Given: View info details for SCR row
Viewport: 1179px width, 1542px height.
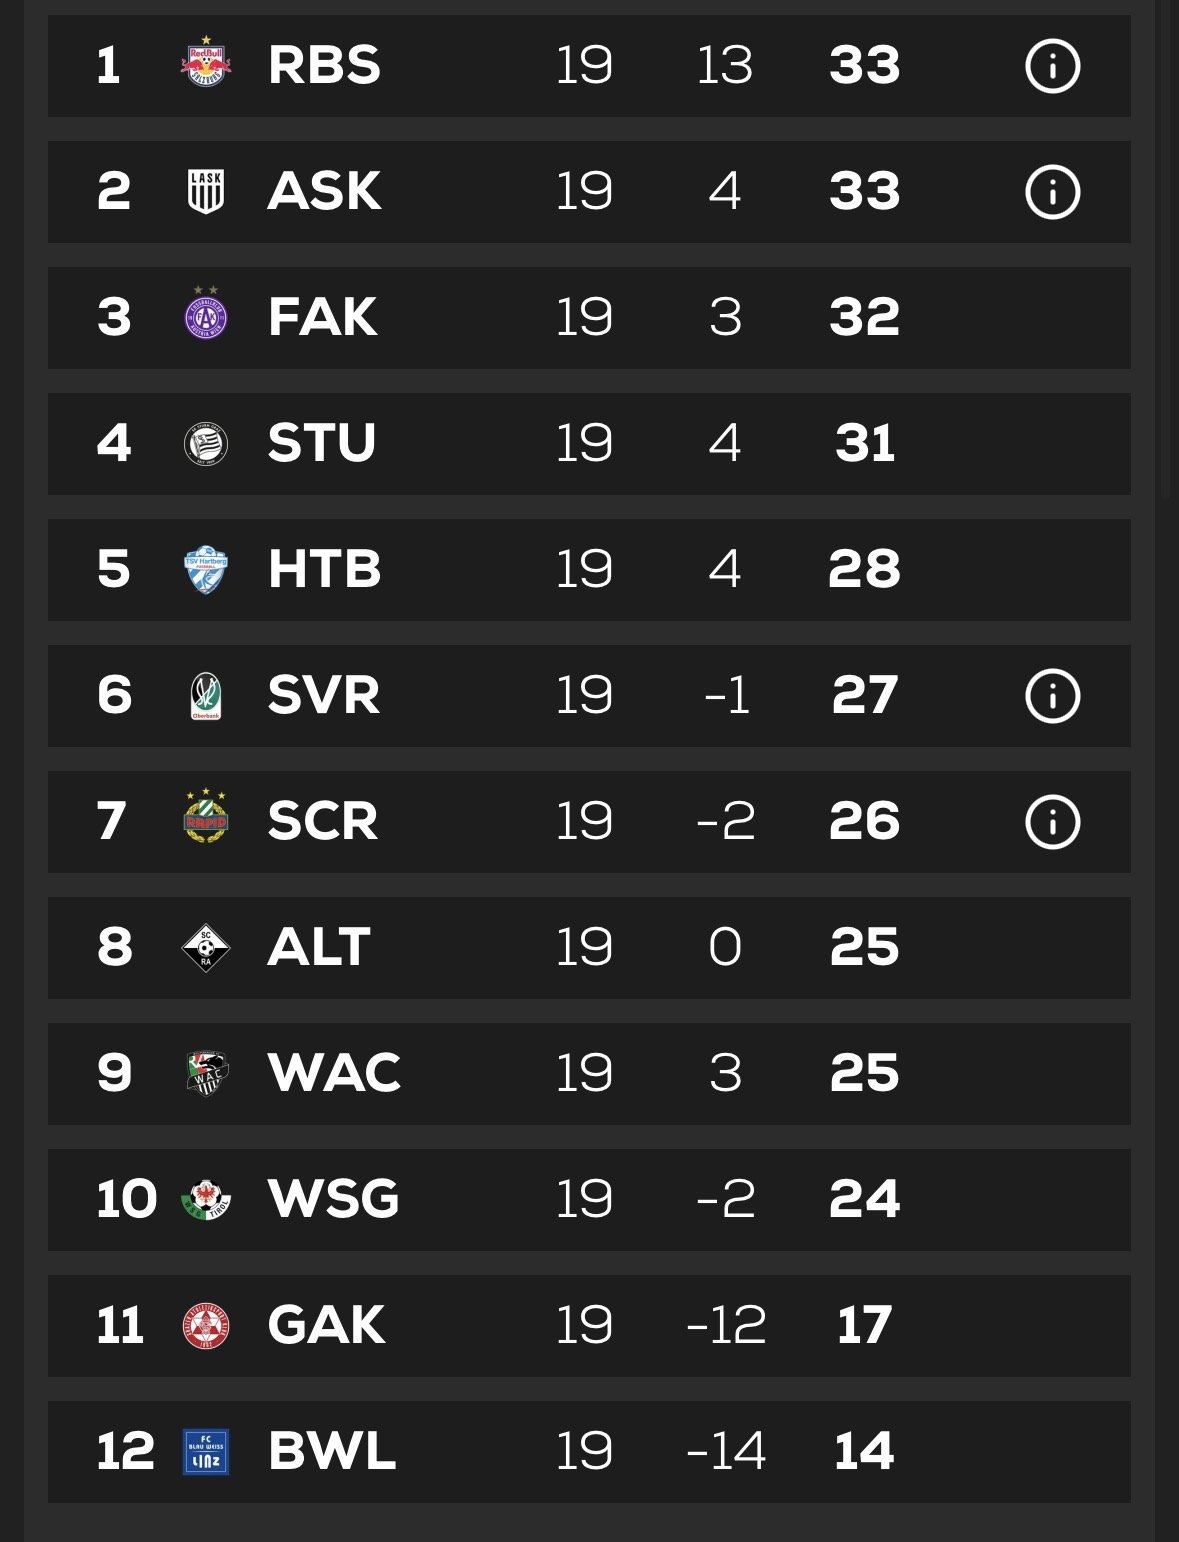Looking at the screenshot, I should pyautogui.click(x=1052, y=822).
